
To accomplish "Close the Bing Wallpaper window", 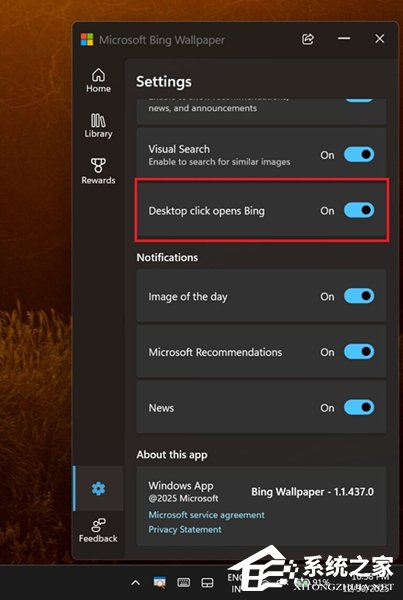I will pos(380,39).
